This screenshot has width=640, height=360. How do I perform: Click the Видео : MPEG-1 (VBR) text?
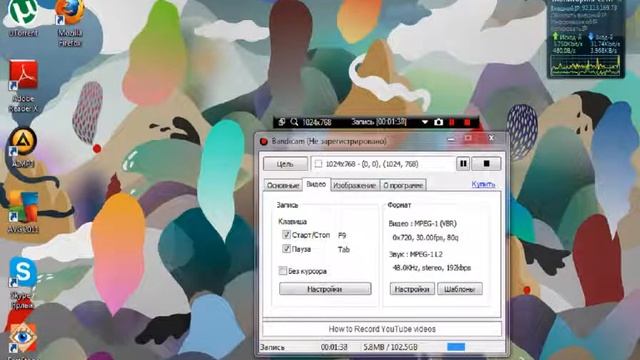click(x=422, y=224)
